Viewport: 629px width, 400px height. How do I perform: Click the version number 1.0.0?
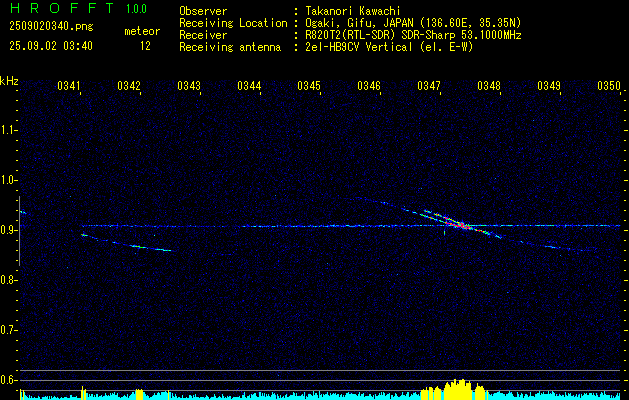[136, 9]
